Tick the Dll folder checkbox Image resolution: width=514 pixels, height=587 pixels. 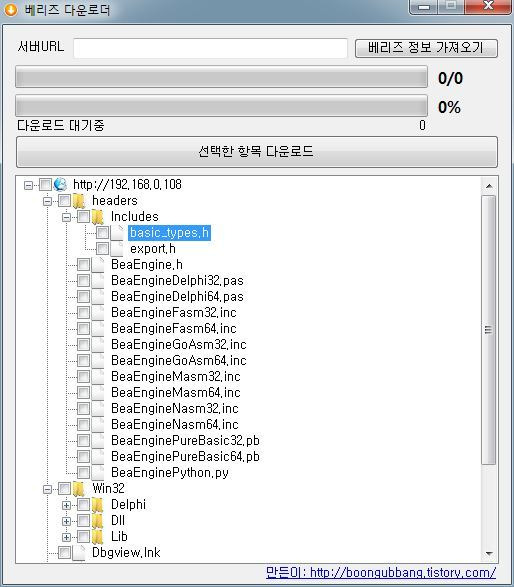[83, 521]
